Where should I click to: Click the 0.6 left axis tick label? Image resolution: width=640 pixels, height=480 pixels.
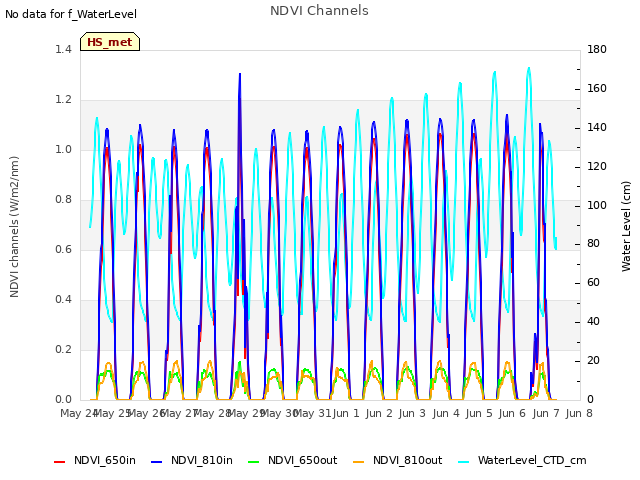[x=63, y=249]
